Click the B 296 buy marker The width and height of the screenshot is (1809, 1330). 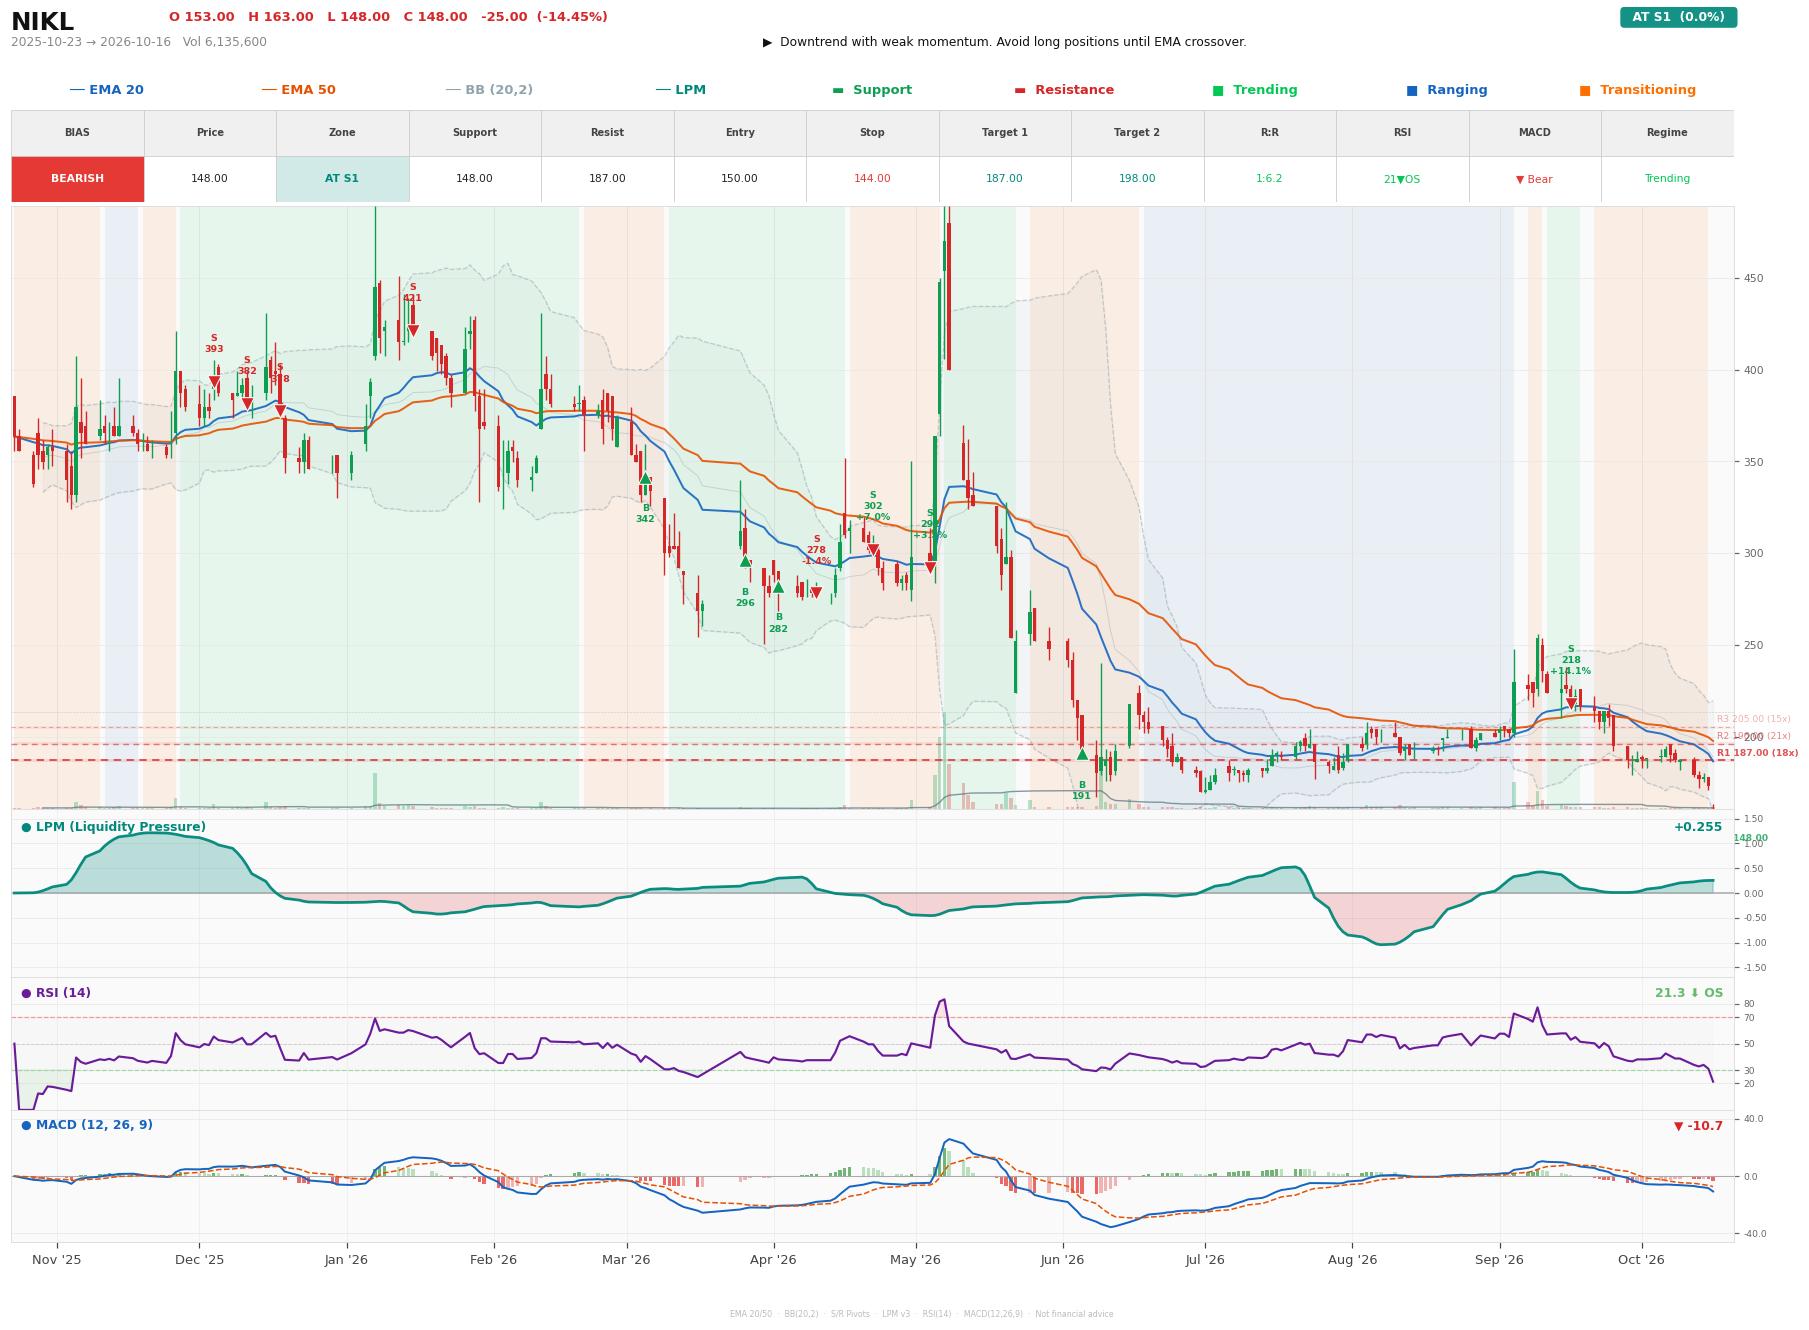(x=745, y=562)
